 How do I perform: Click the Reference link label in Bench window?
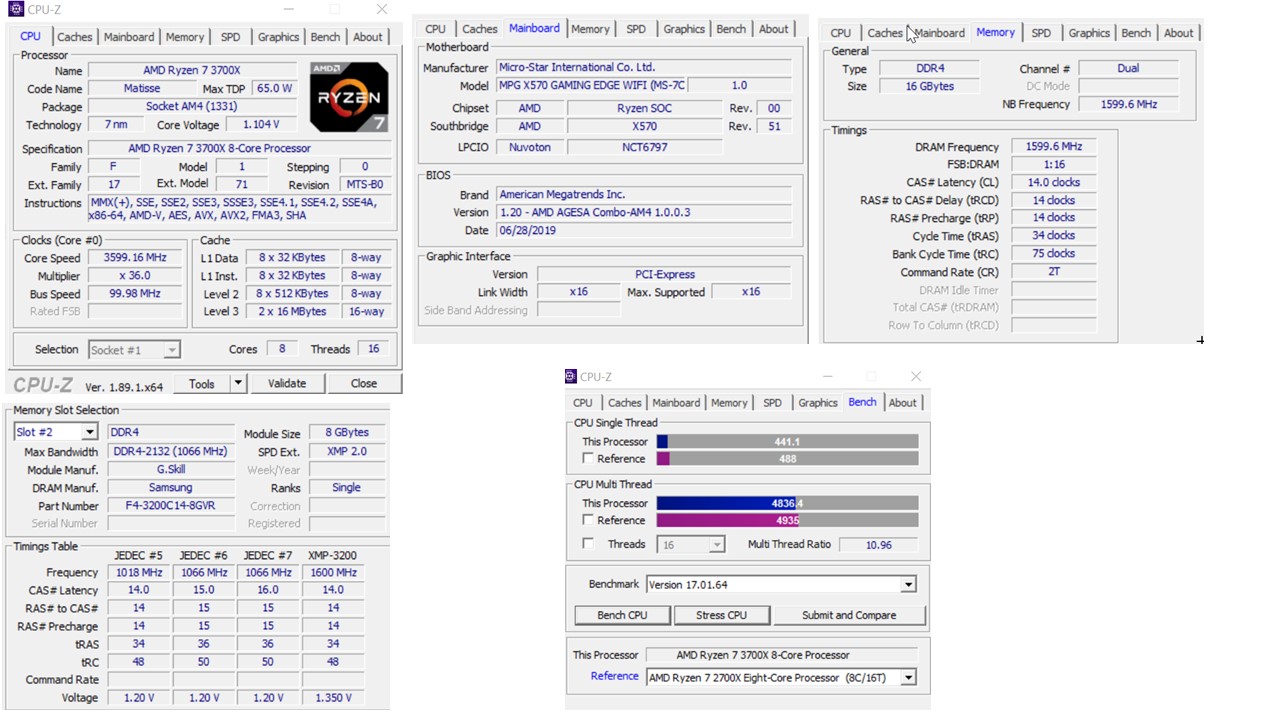coord(614,676)
